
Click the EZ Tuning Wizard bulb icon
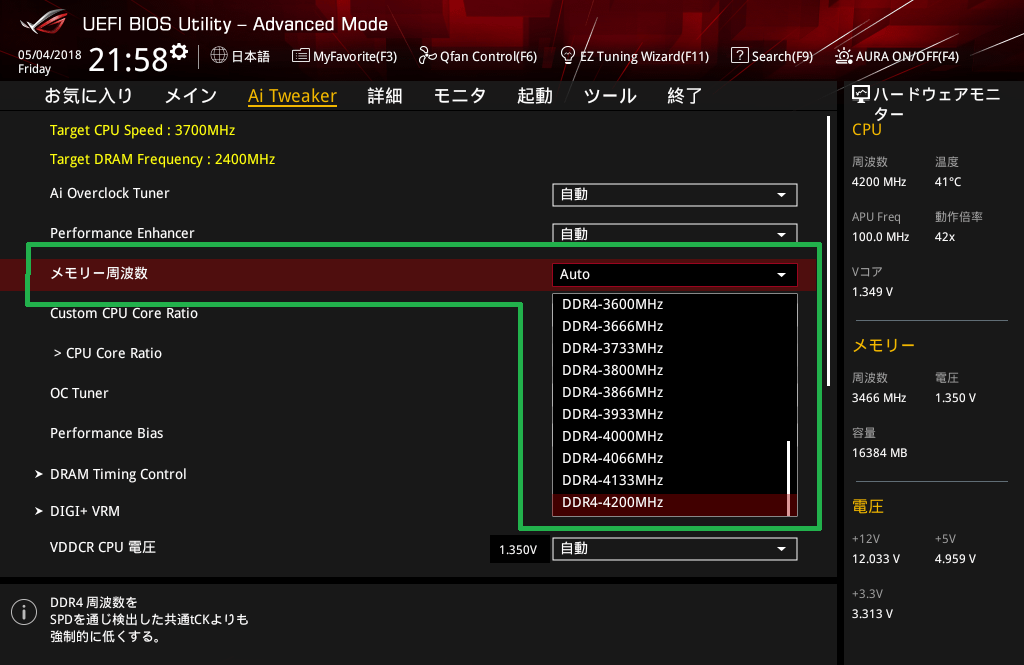coord(568,56)
